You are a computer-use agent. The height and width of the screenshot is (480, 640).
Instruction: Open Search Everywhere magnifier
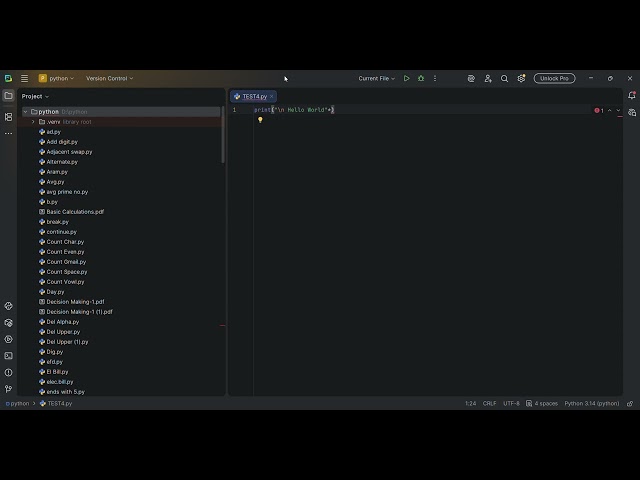pyautogui.click(x=504, y=78)
